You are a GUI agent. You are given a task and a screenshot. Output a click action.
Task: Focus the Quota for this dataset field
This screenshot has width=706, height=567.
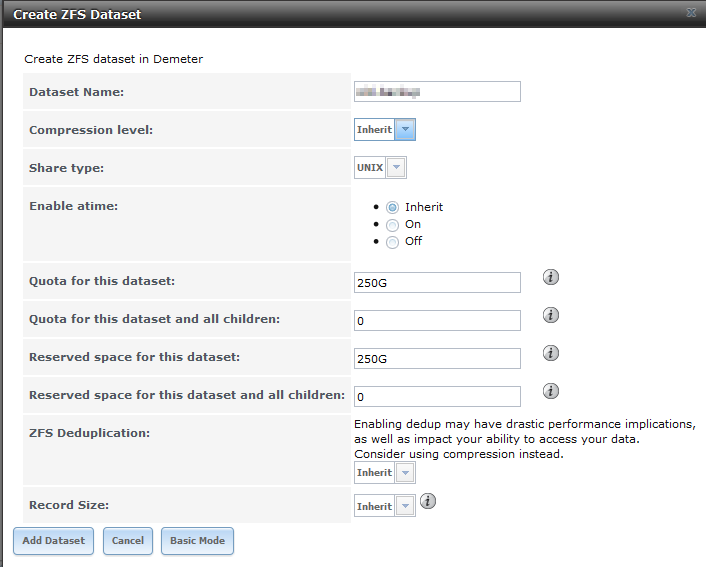[437, 283]
